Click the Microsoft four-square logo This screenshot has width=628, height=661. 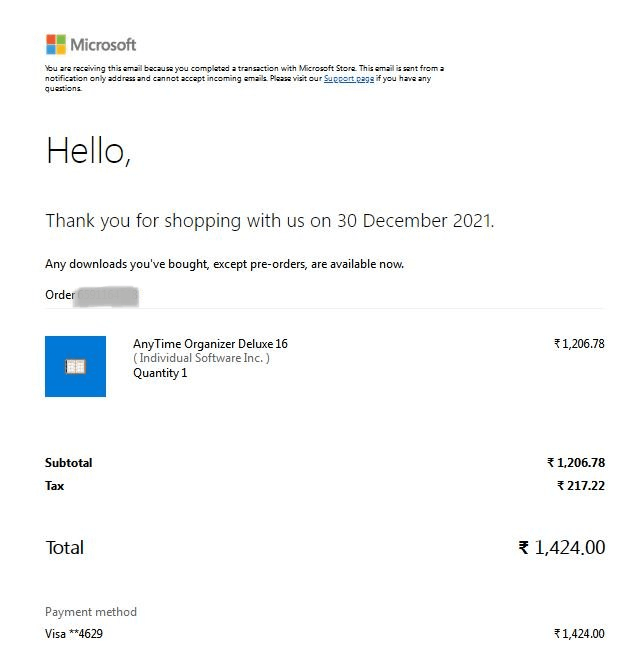coord(56,44)
